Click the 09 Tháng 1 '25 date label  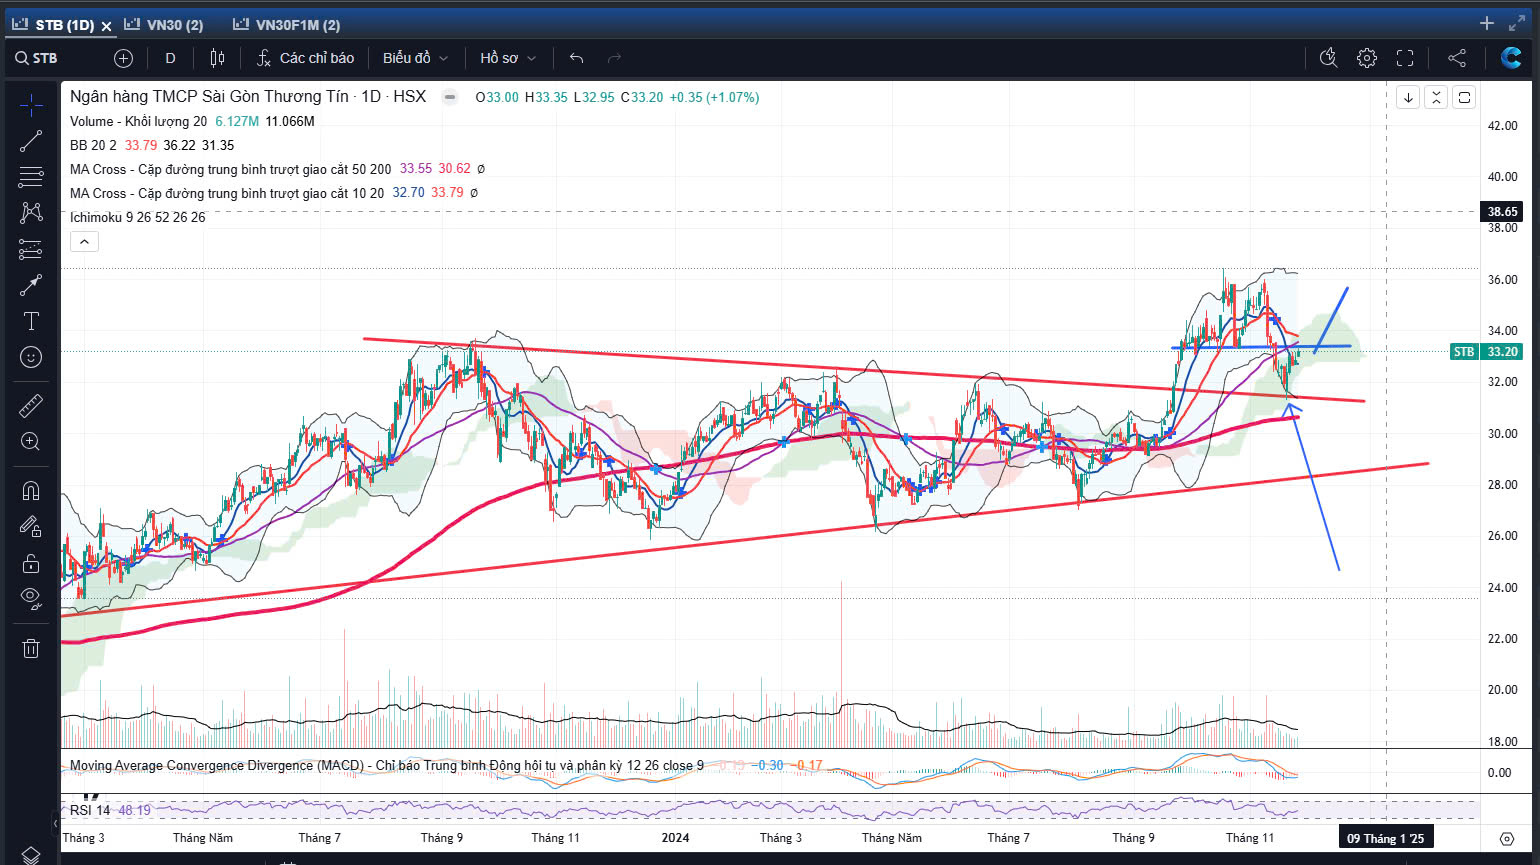point(1385,838)
